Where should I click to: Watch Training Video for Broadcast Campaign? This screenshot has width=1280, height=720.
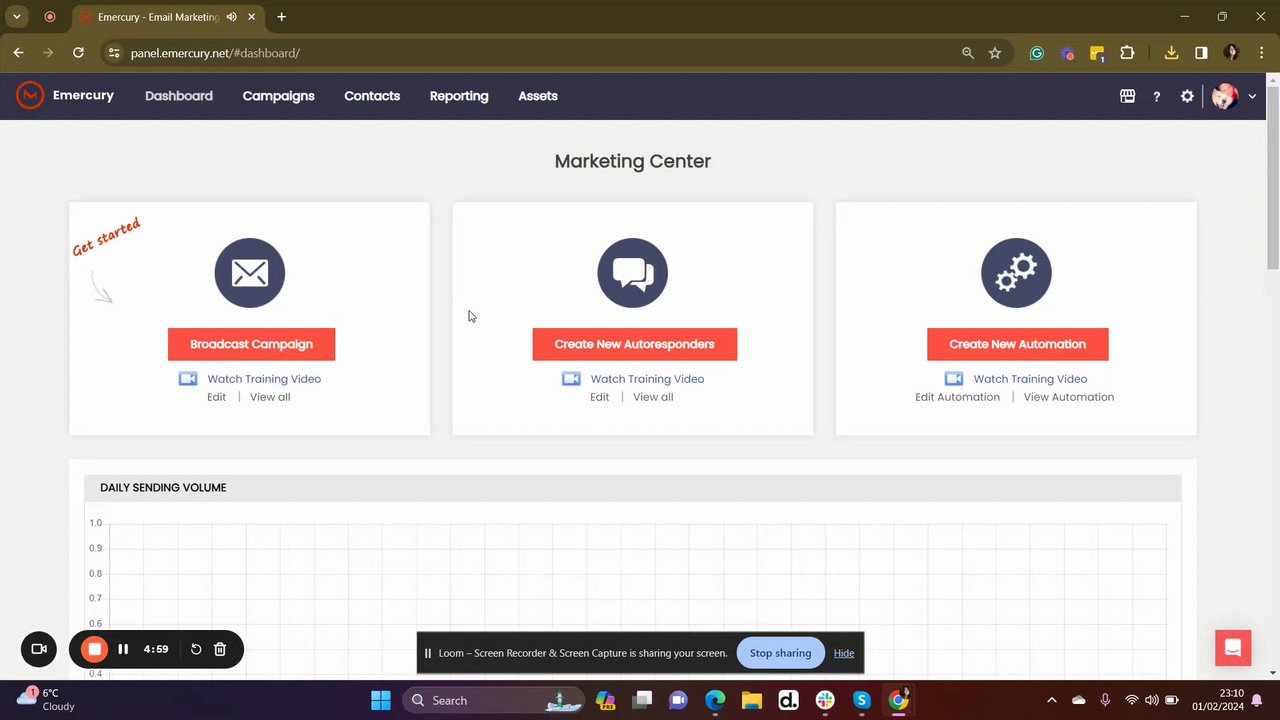pos(264,379)
